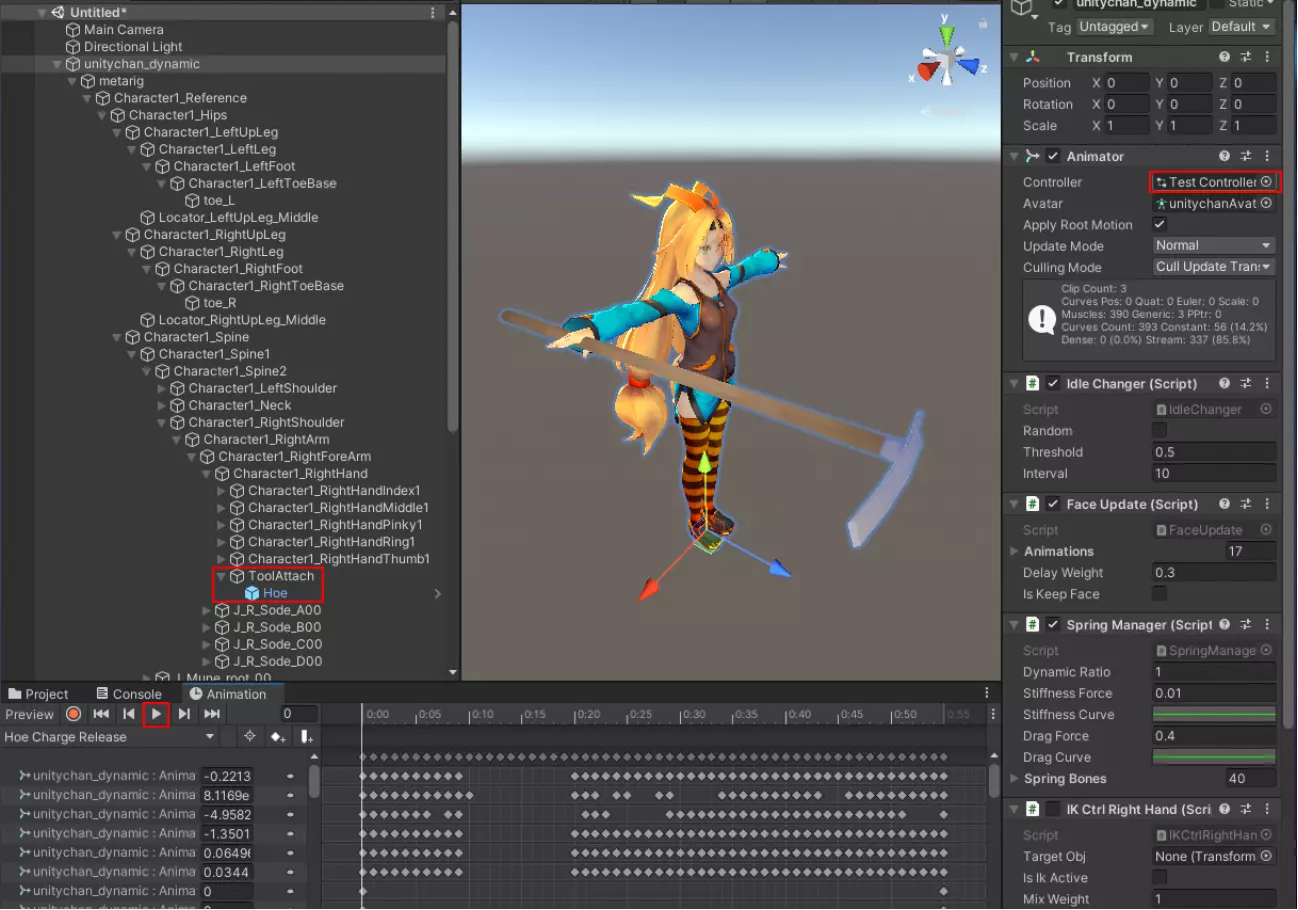Select the Hoe object in the hierarchy

(275, 593)
